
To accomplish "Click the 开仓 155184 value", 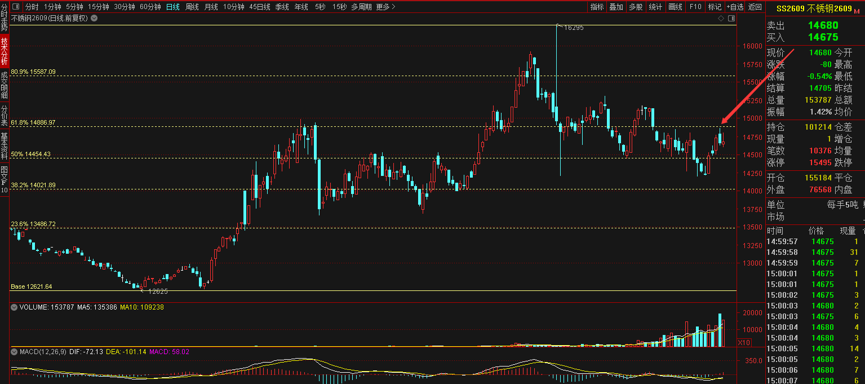I will tap(819, 179).
